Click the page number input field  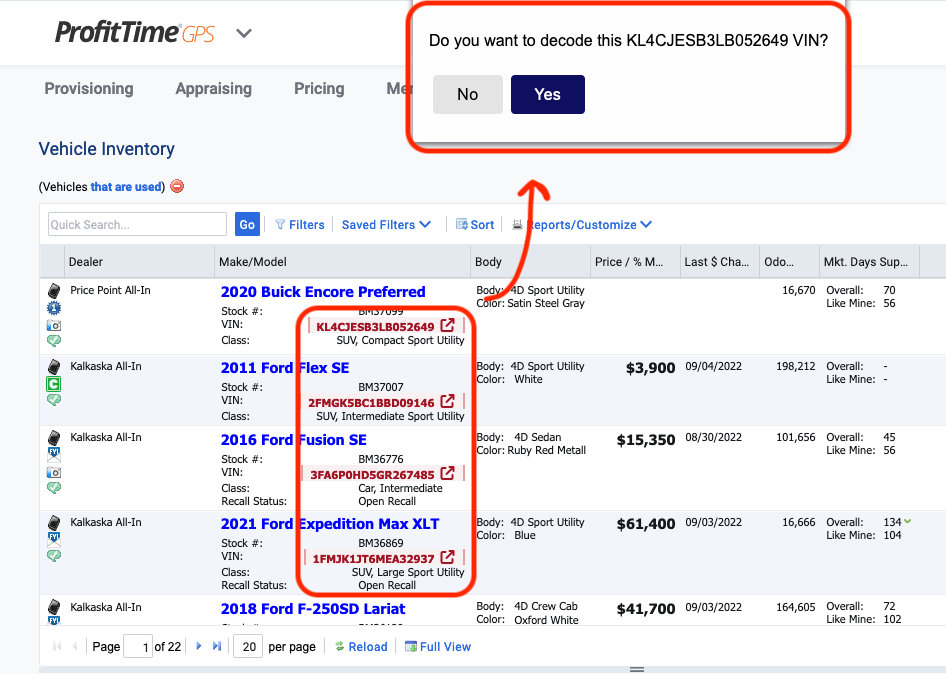pos(138,647)
